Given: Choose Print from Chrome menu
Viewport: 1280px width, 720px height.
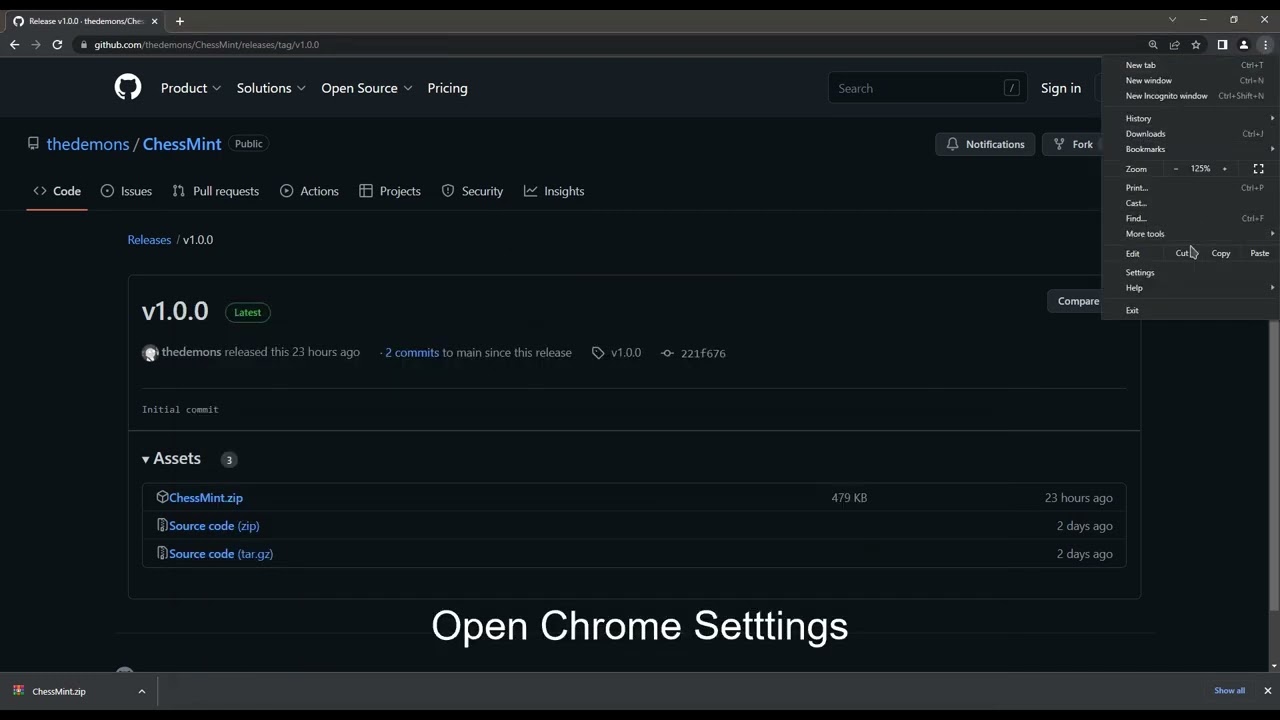Looking at the screenshot, I should 1190,188.
